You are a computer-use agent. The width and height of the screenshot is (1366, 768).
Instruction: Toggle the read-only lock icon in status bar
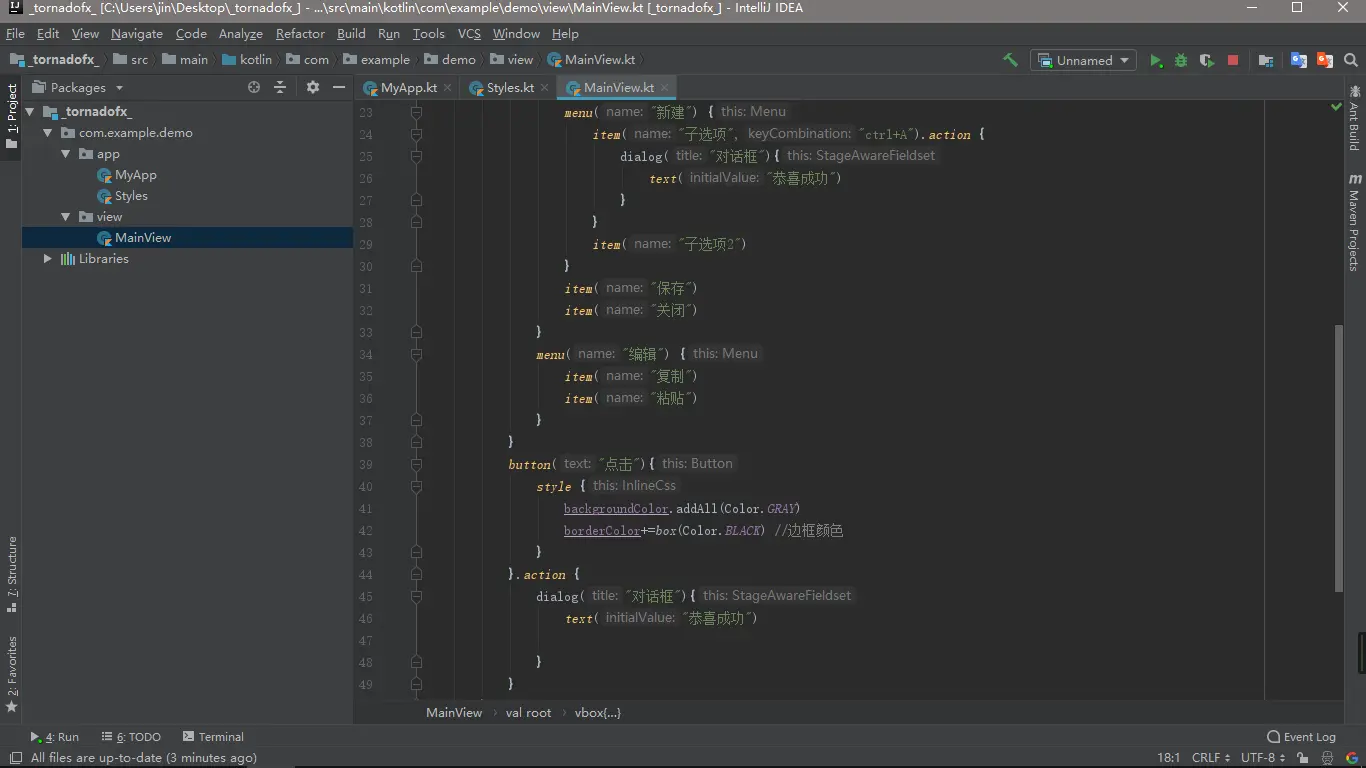pos(1302,758)
